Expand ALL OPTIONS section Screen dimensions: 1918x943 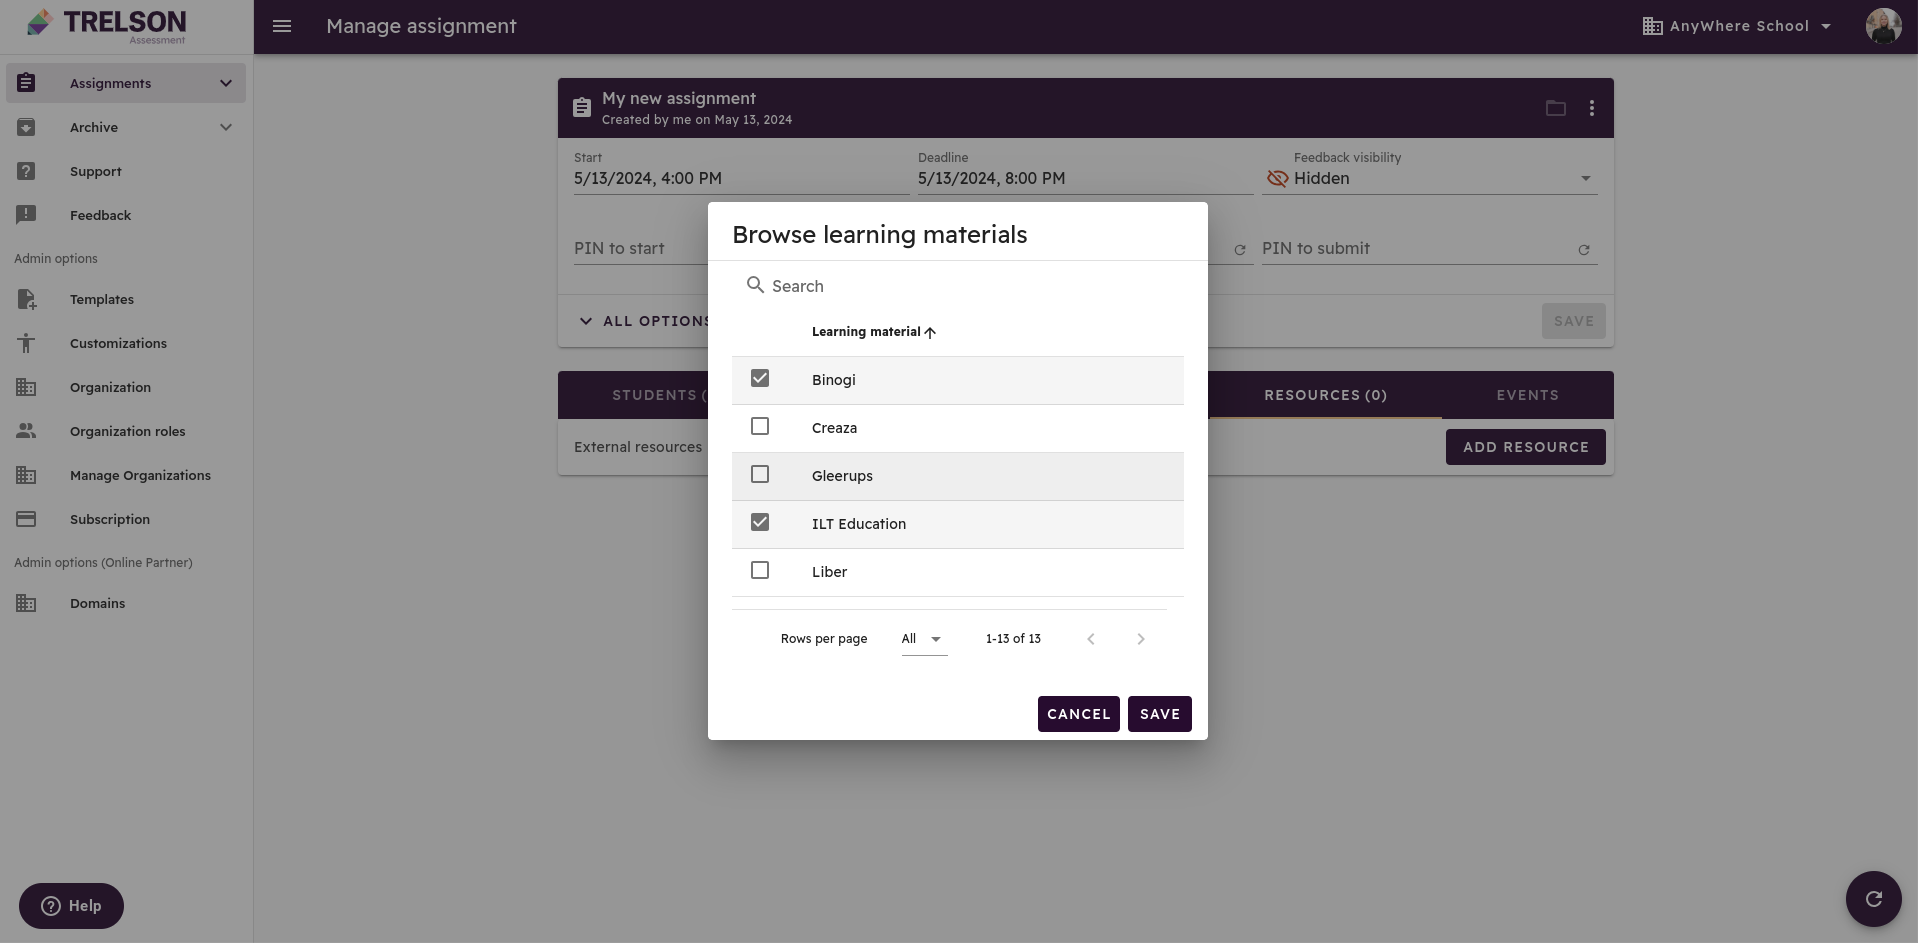click(x=645, y=321)
